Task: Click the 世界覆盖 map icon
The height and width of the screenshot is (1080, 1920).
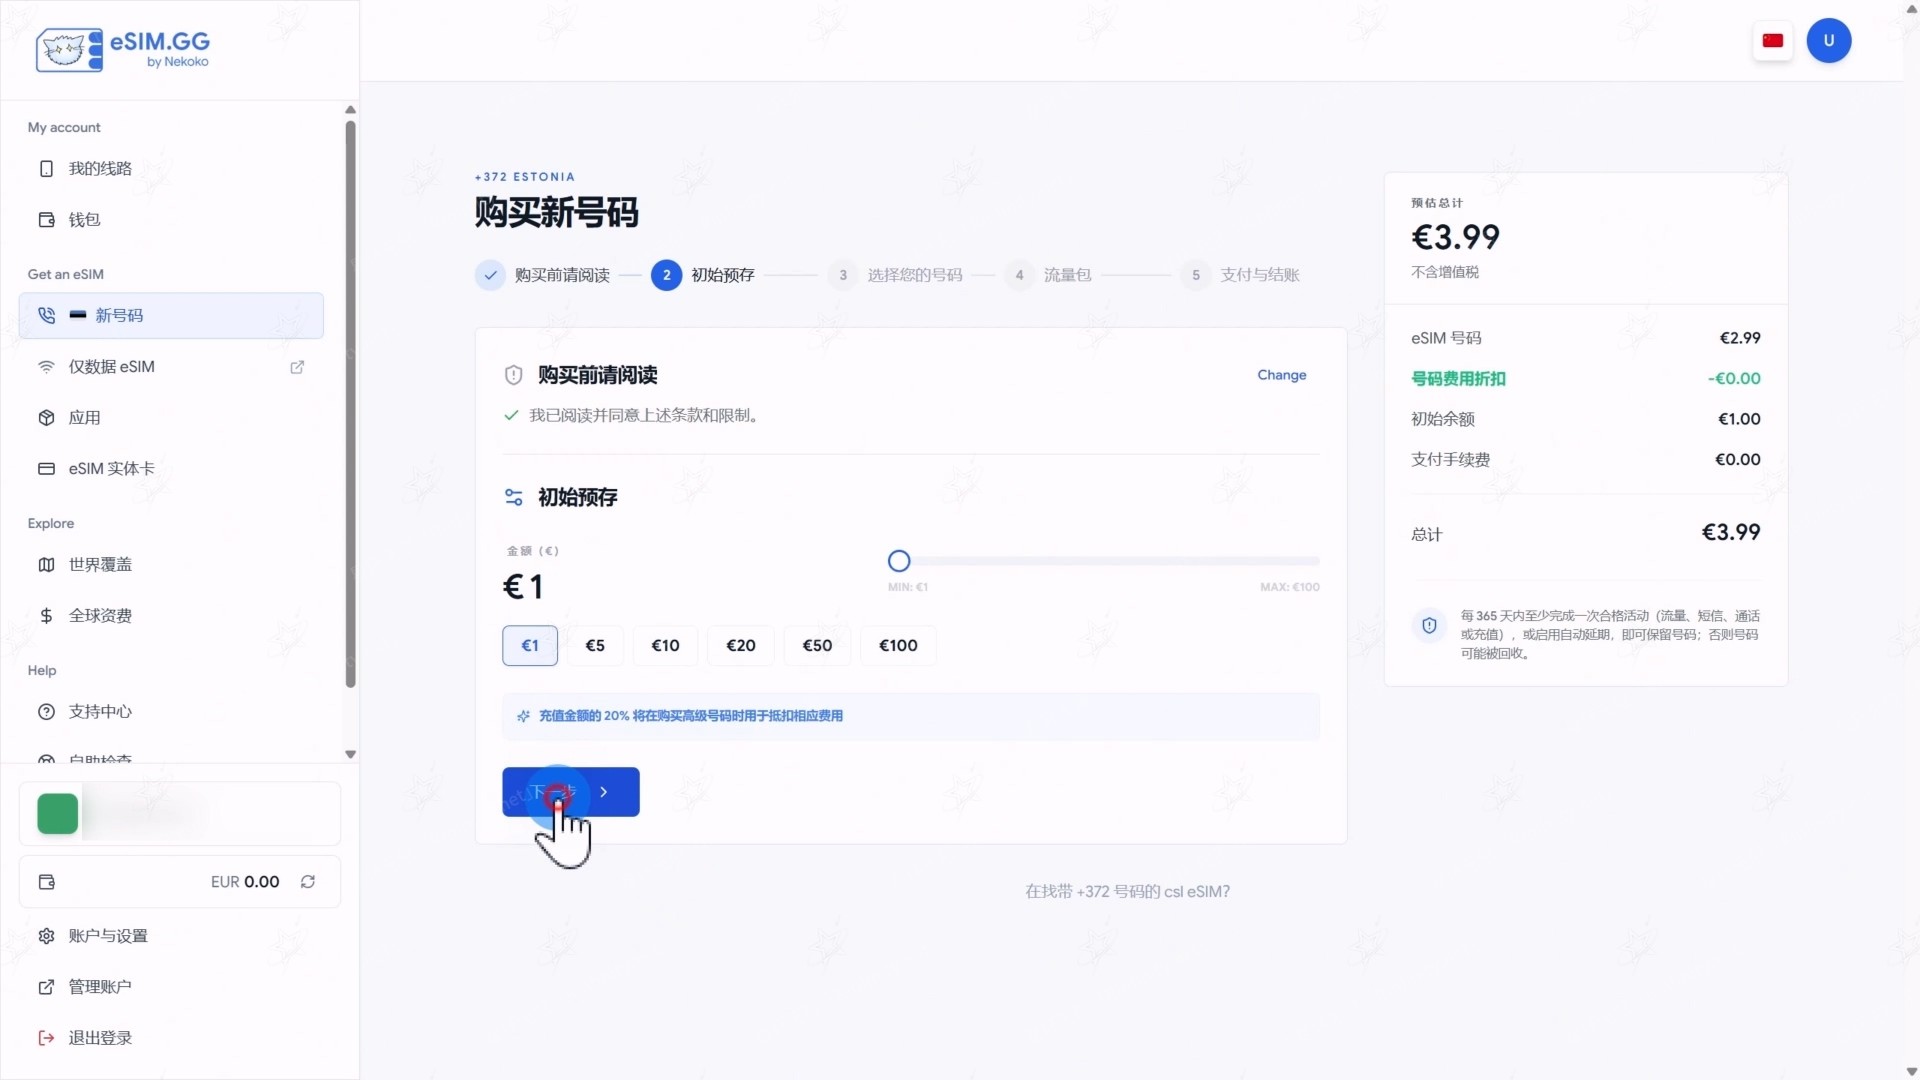Action: click(46, 564)
